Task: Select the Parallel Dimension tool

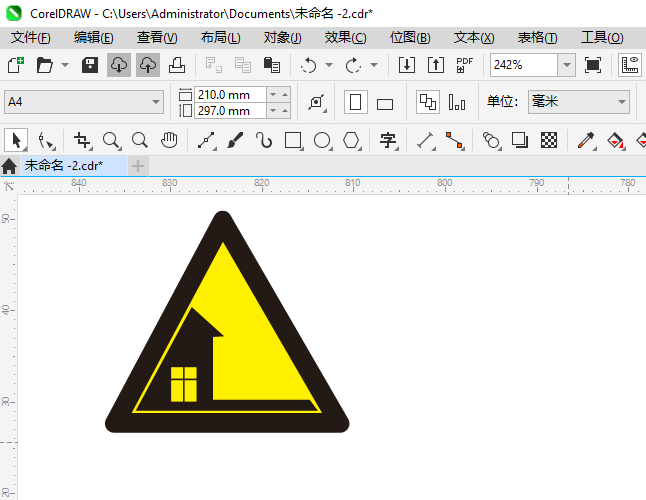Action: (426, 140)
